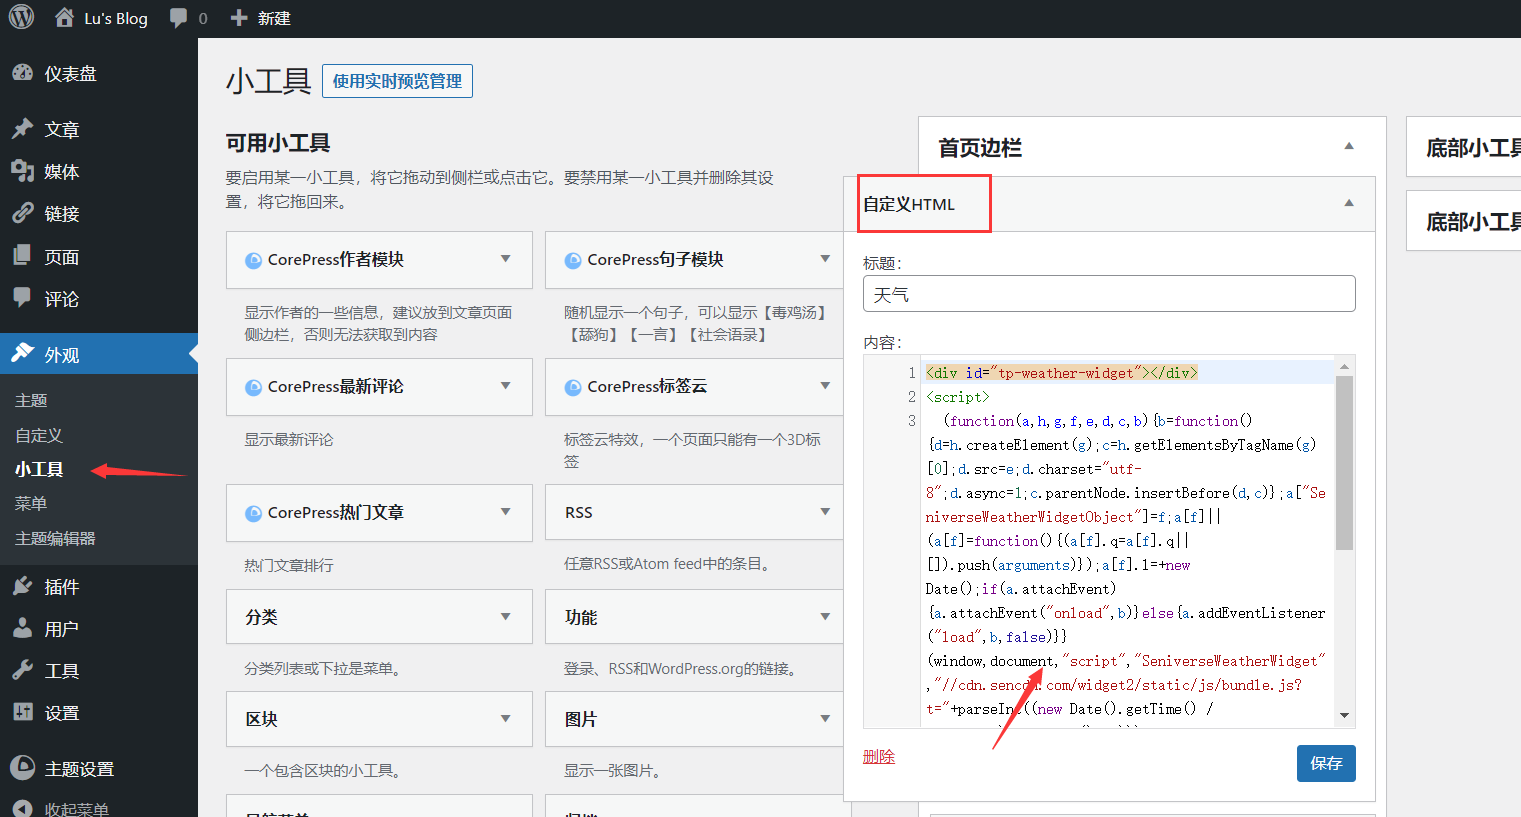The image size is (1521, 817).
Task: Click the 主题设置 CorePress icon
Action: tap(22, 768)
